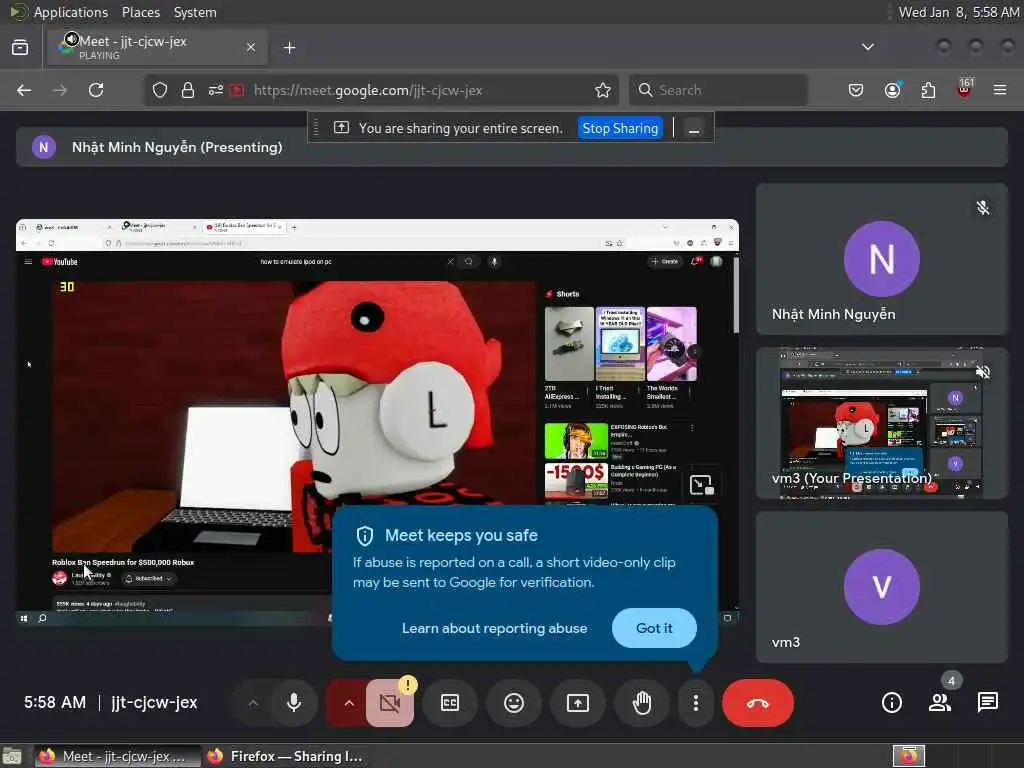
Task: Toggle closed captions button
Action: 450,703
